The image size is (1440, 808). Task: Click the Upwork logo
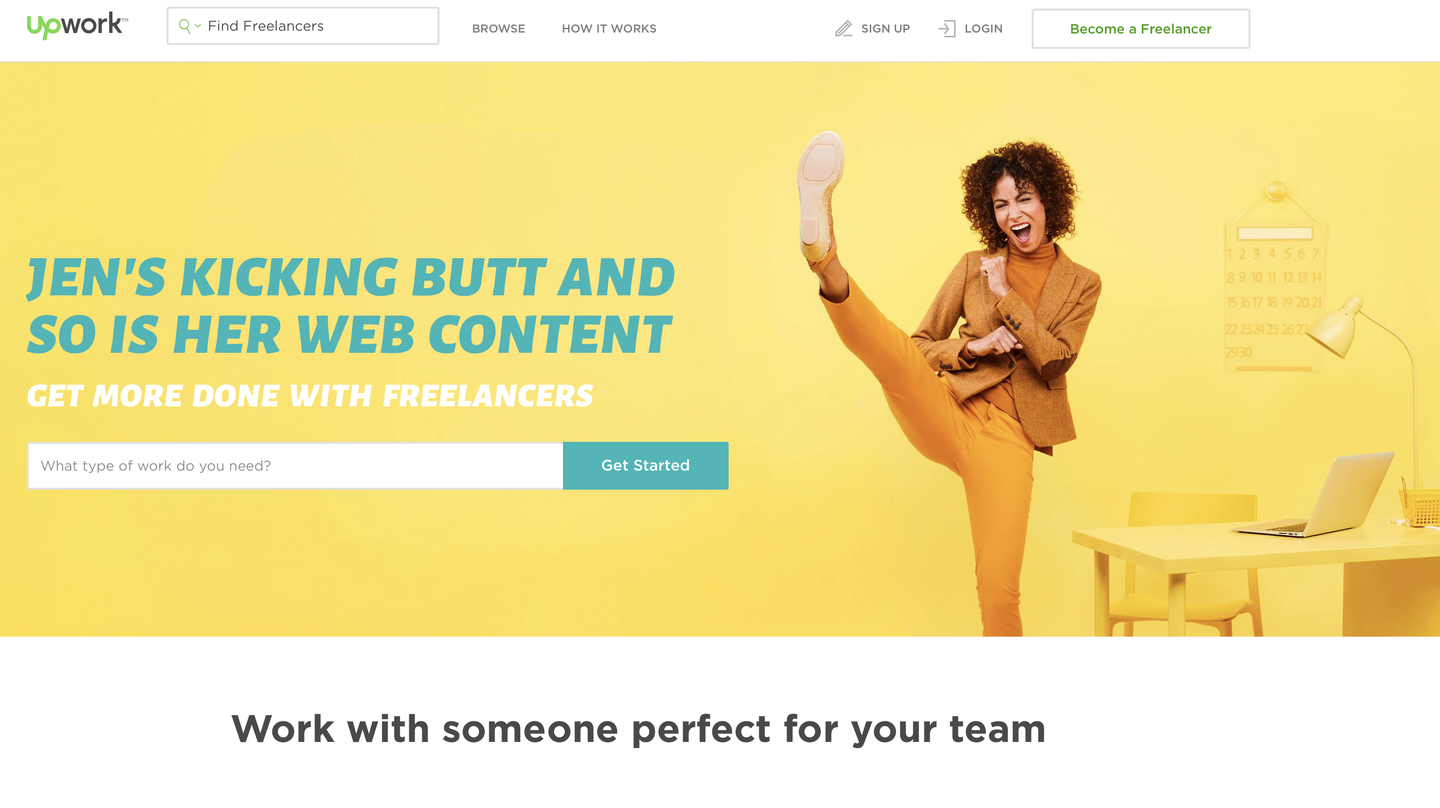(76, 26)
